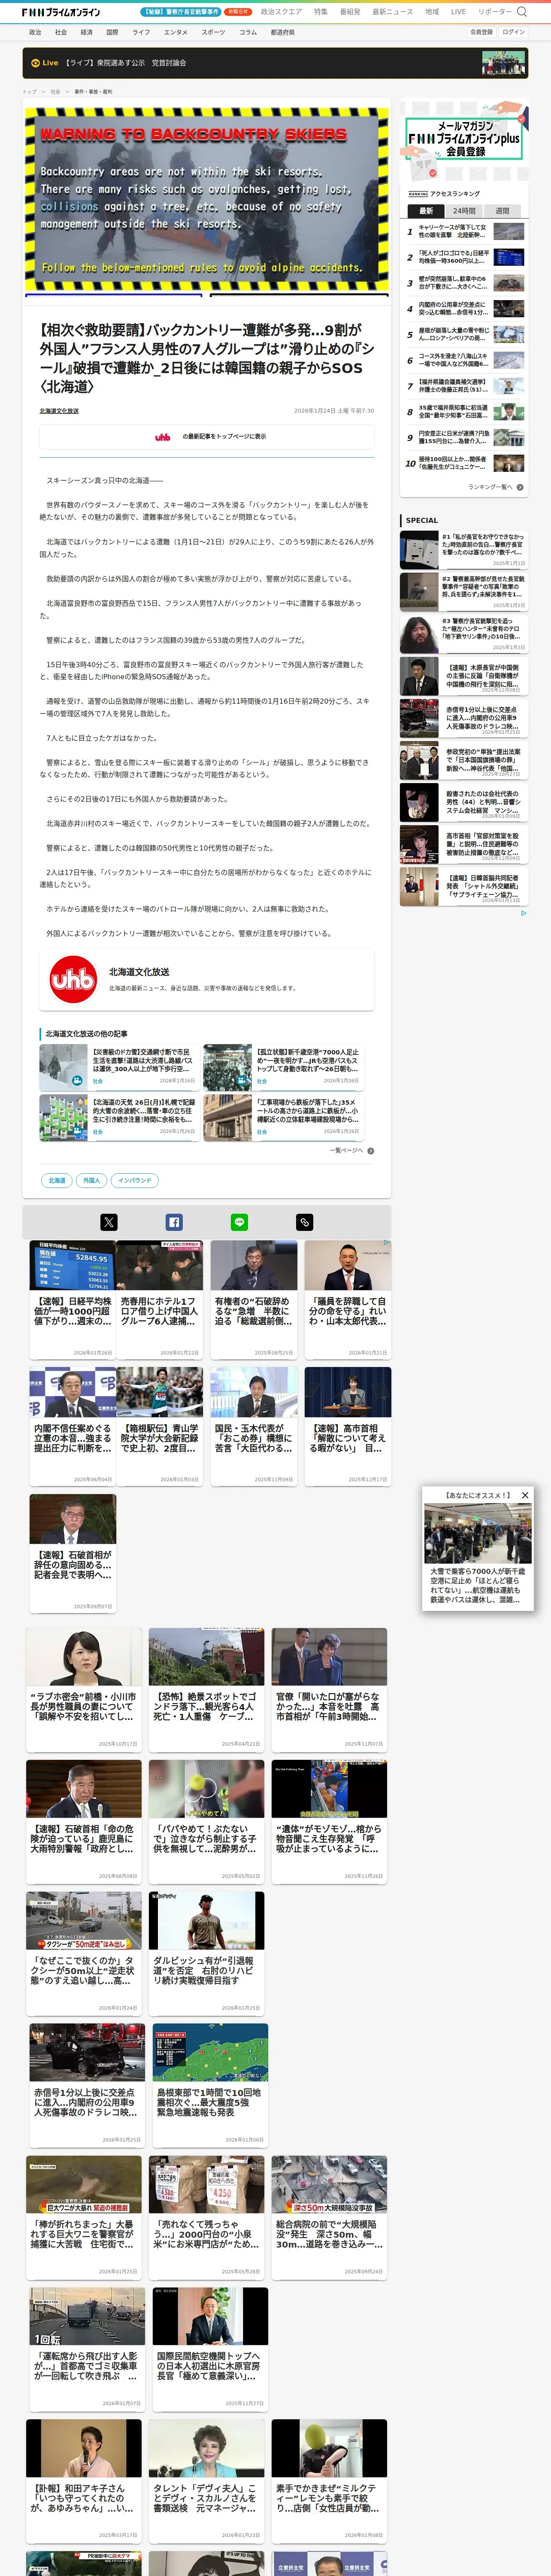Open card 島根東部で1時間で10回地震相次ぐ
Viewport: 551px width, 2576px height.
tap(210, 2084)
